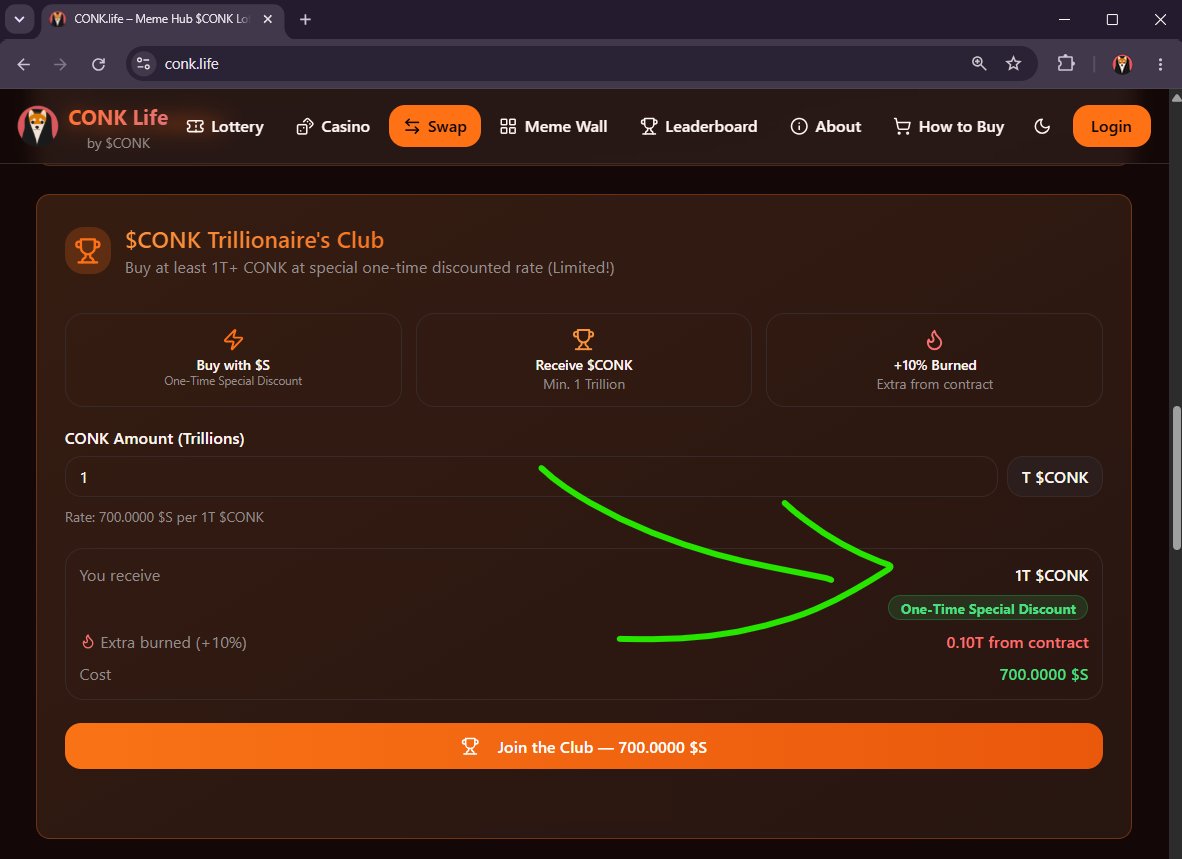Screen dimensions: 1182x859
Task: Open a new browser tab
Action: coord(305,20)
